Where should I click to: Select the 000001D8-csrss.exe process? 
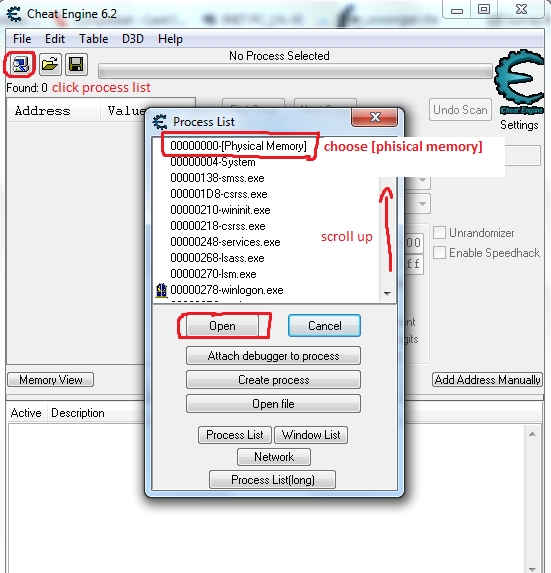(218, 194)
